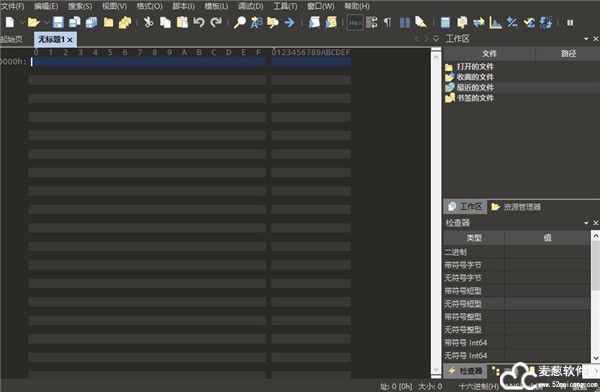
Task: Open the Checksum checkmark icon
Action: [529, 23]
